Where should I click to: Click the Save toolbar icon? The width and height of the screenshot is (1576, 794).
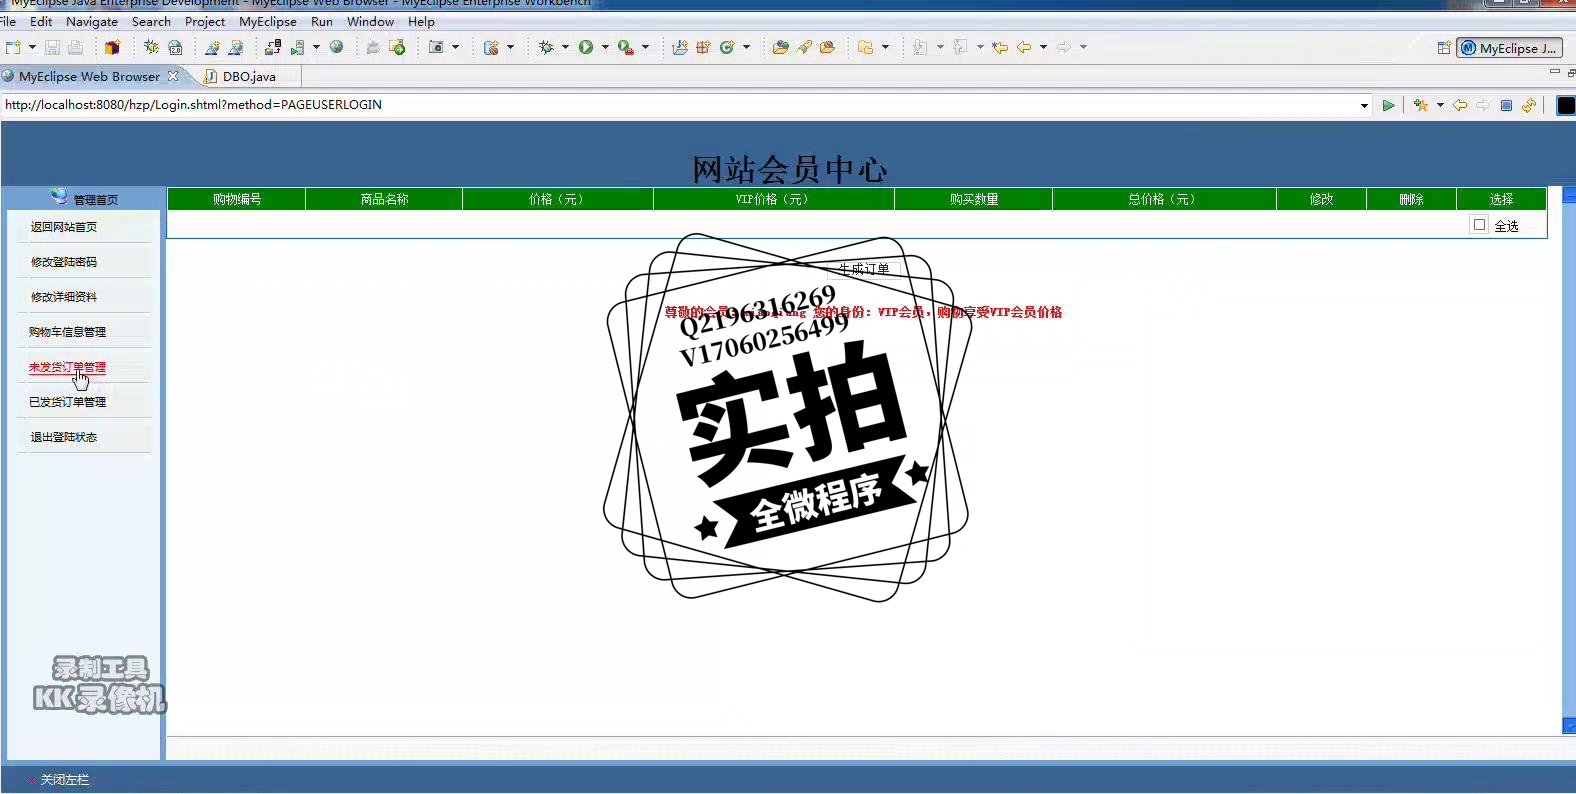point(52,47)
